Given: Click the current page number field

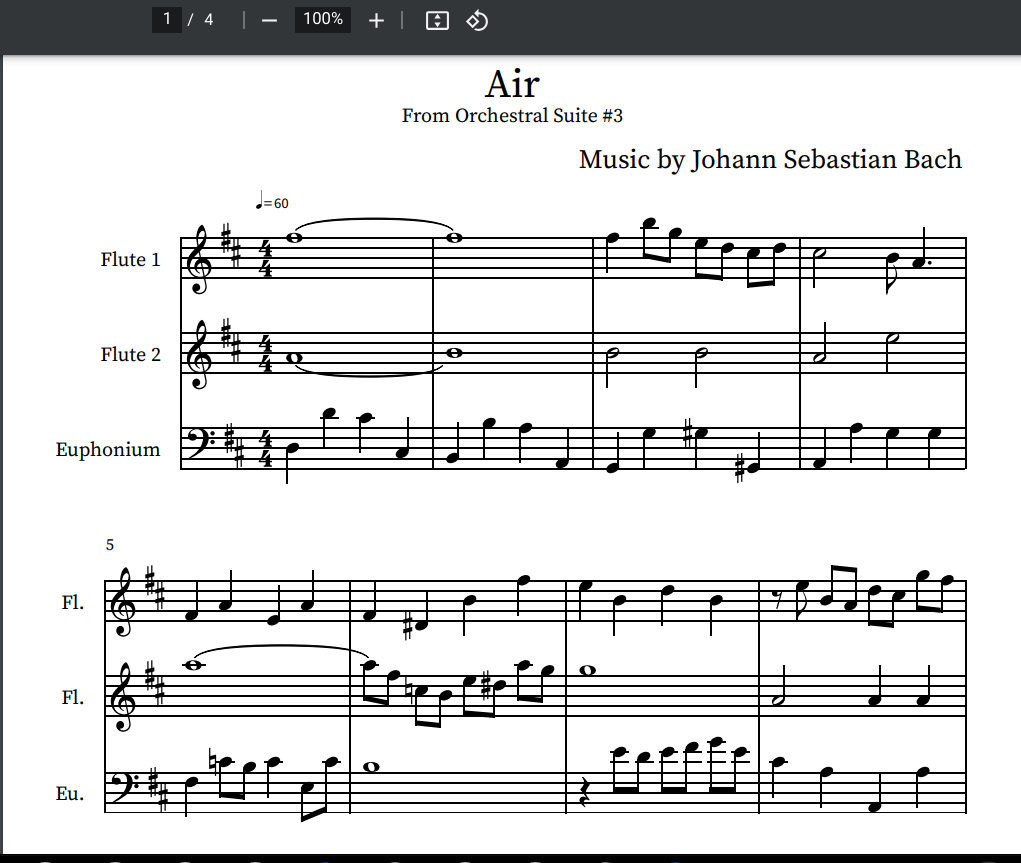Looking at the screenshot, I should click(x=167, y=19).
